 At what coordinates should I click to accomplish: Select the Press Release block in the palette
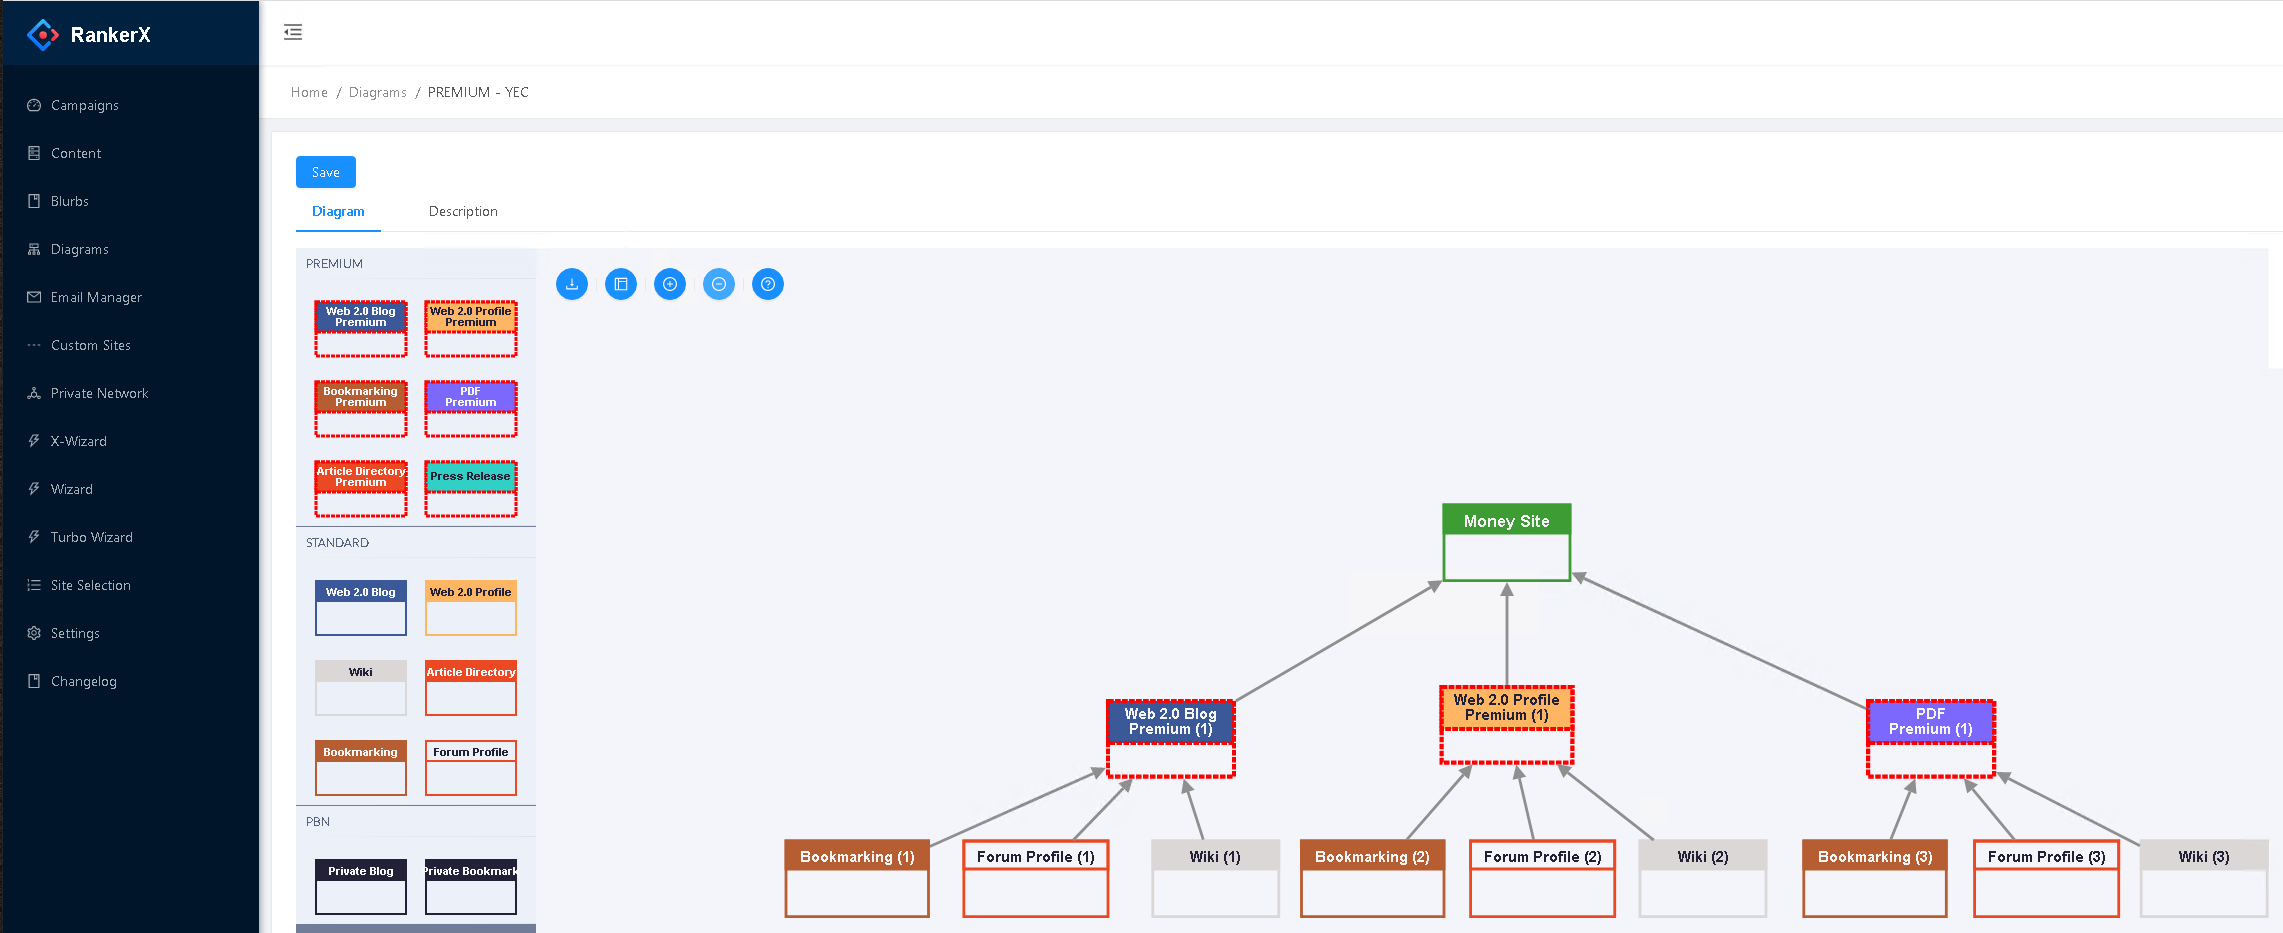tap(470, 488)
